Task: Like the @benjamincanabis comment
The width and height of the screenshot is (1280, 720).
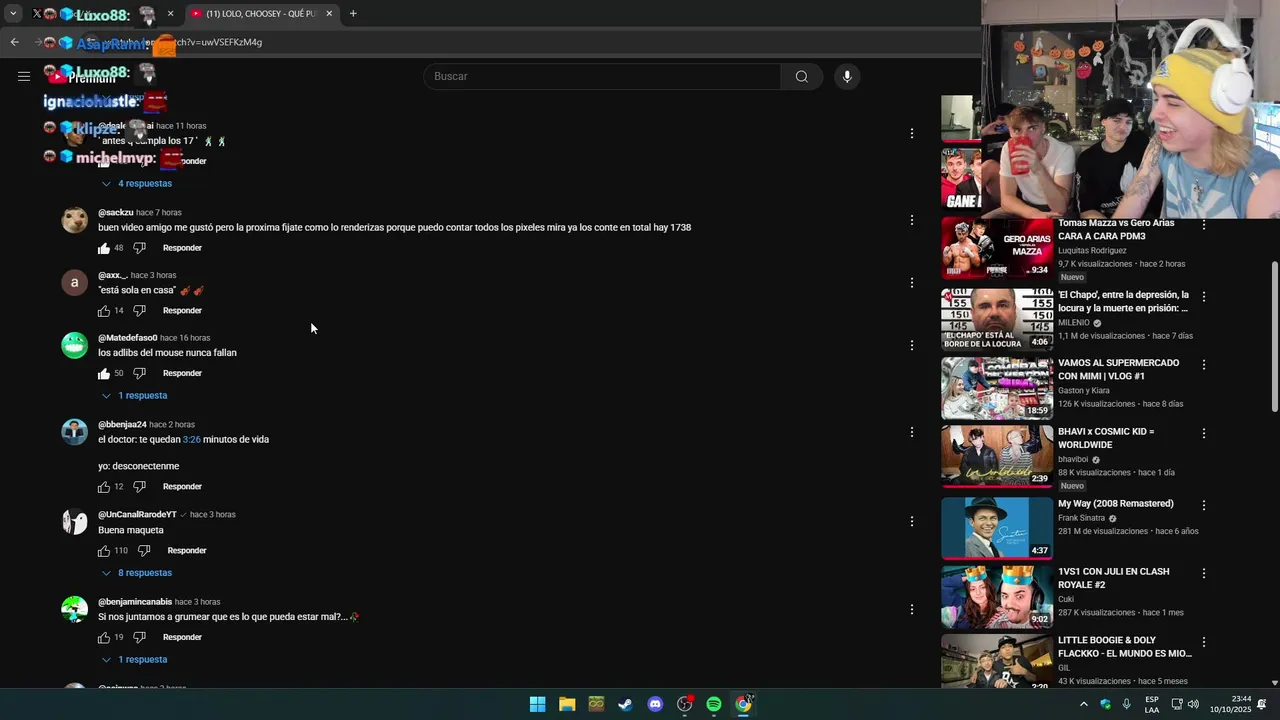Action: [x=104, y=638]
